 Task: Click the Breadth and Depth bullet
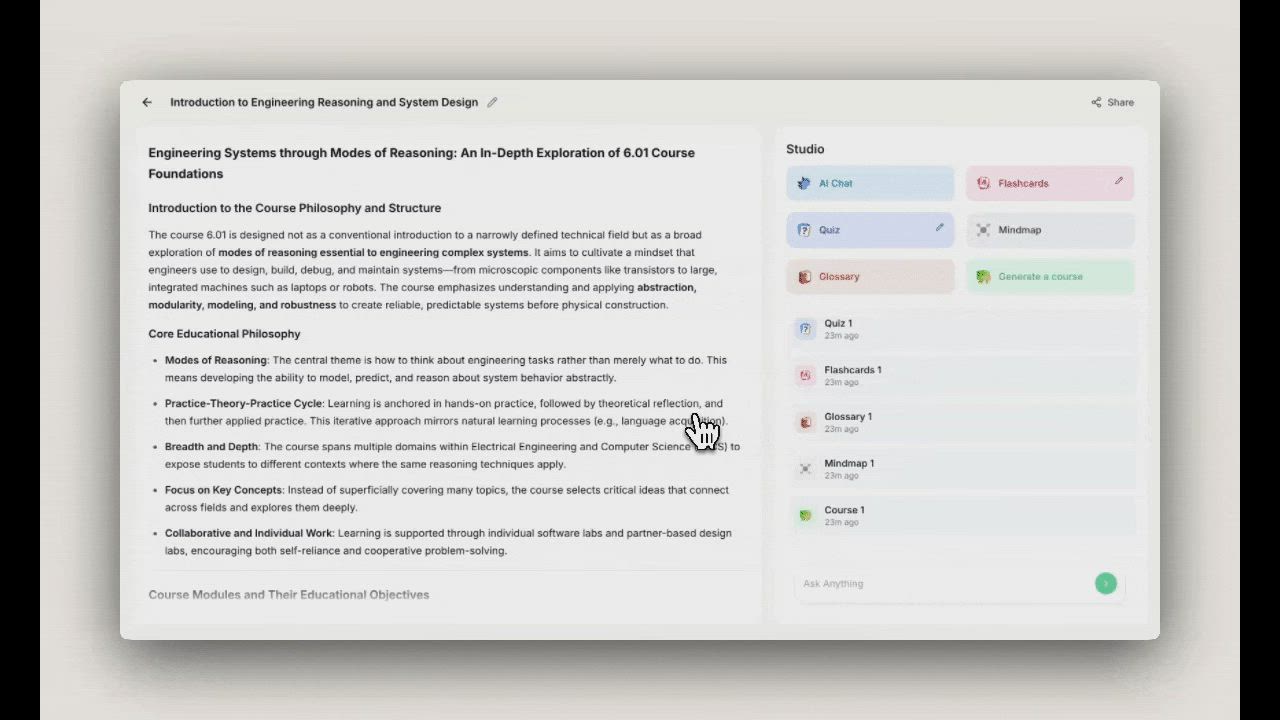[452, 455]
